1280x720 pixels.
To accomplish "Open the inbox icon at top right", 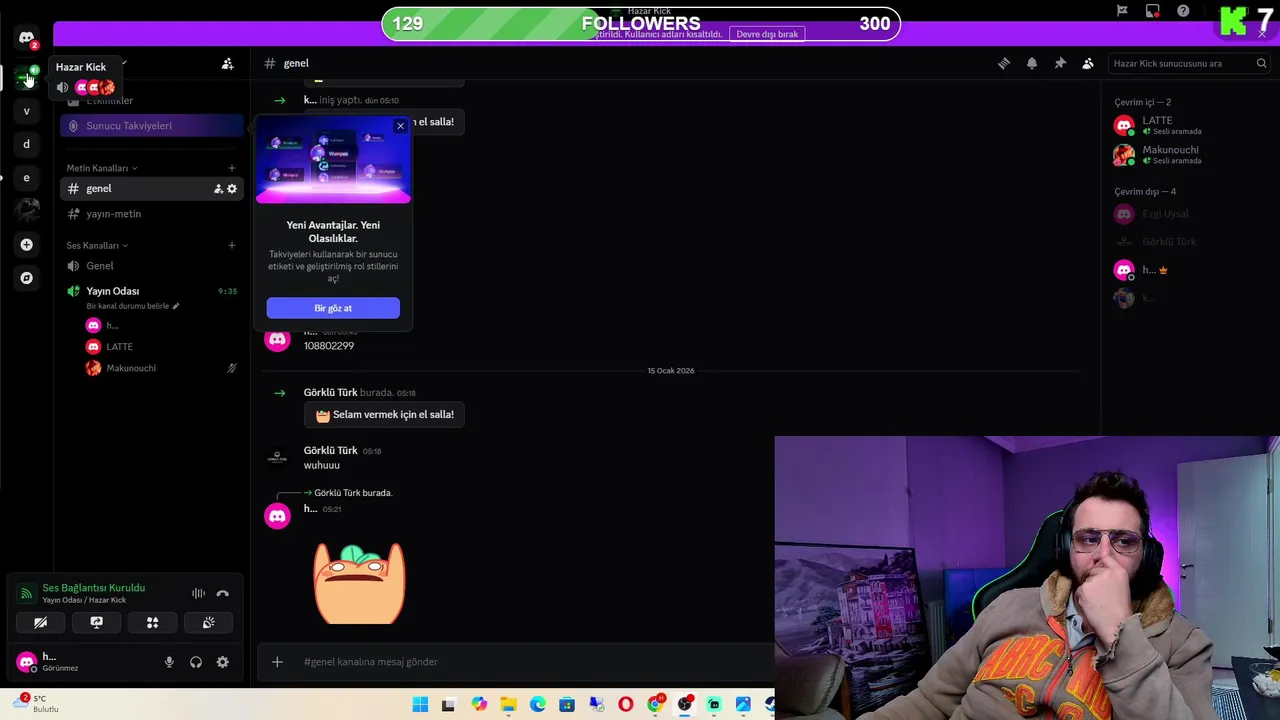I will point(1153,11).
